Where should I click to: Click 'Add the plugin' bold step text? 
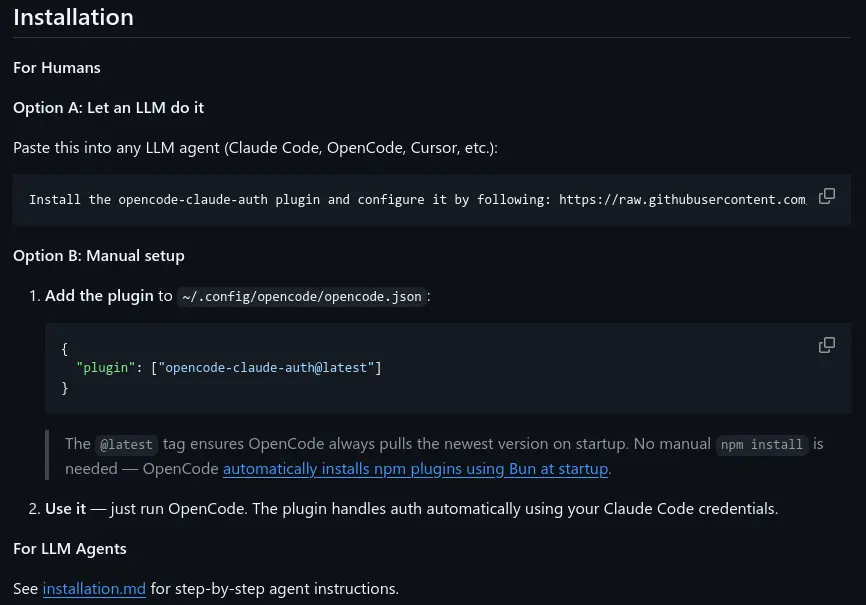pyautogui.click(x=99, y=296)
